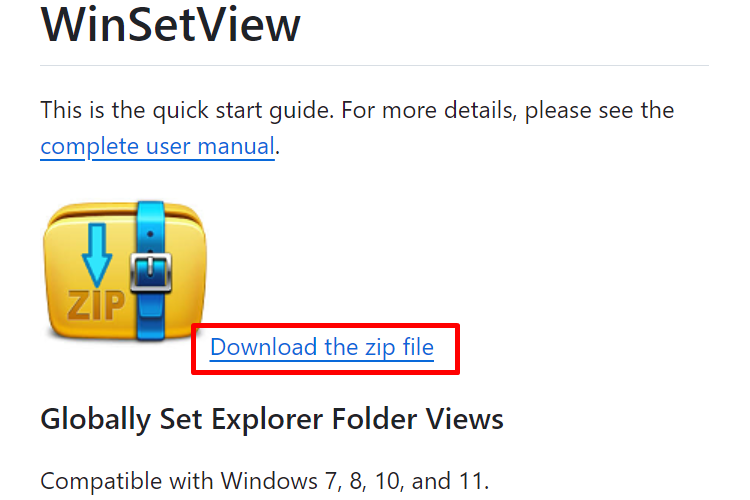
Task: Click the yellow ZIP archive image
Action: click(125, 271)
